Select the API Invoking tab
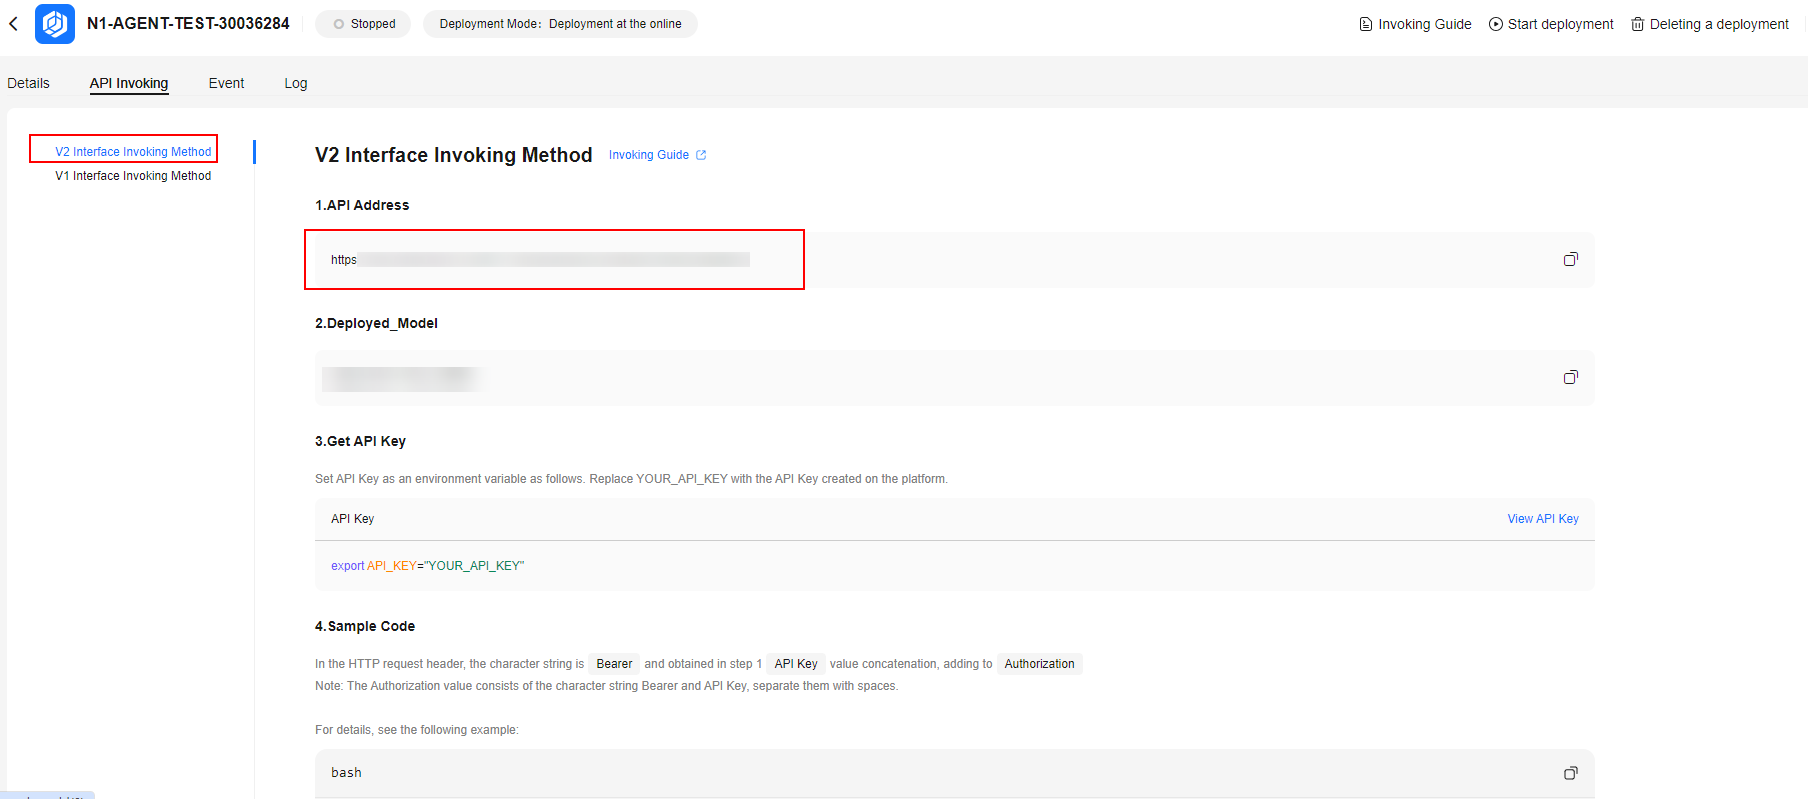Image resolution: width=1808 pixels, height=799 pixels. tap(129, 83)
